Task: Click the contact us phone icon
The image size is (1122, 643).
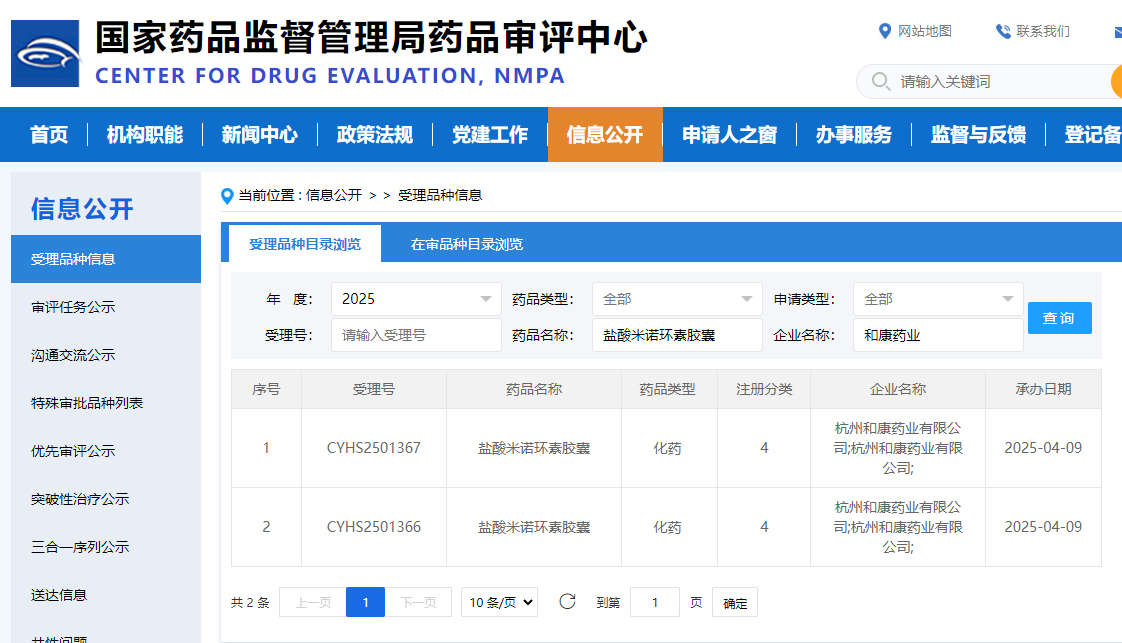Action: click(1003, 31)
